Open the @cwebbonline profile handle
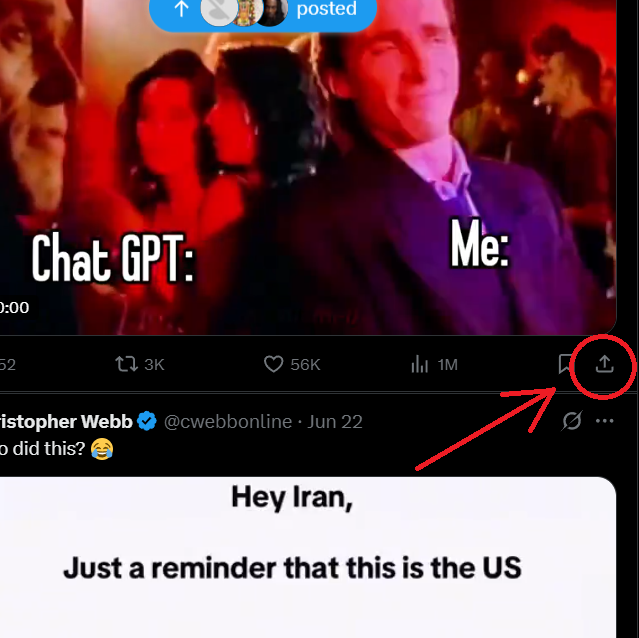 [x=228, y=422]
